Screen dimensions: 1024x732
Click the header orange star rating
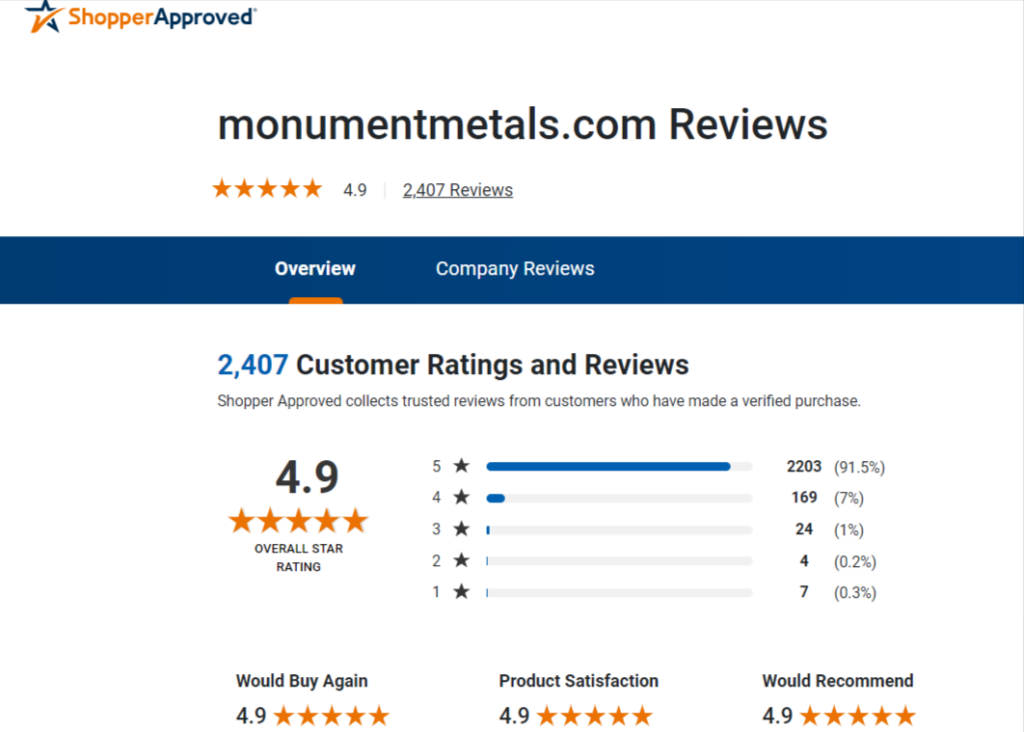pos(267,189)
